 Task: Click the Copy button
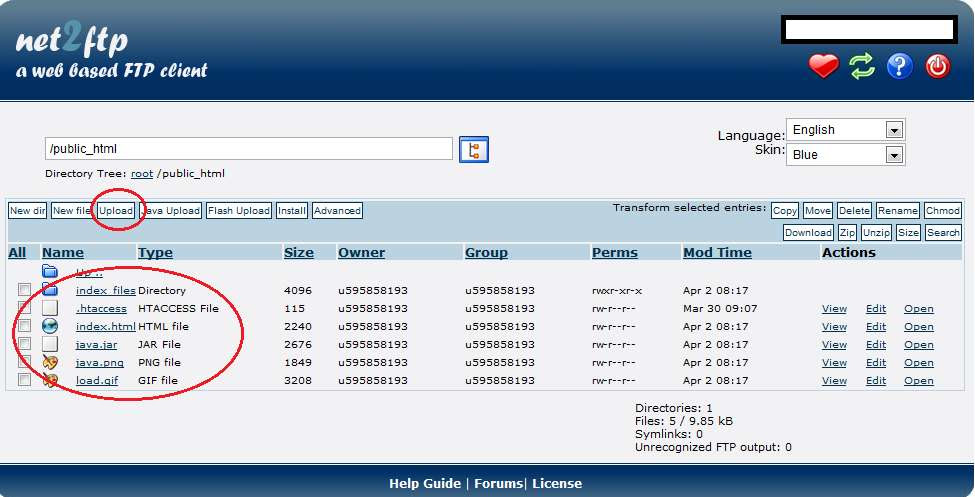coord(785,211)
